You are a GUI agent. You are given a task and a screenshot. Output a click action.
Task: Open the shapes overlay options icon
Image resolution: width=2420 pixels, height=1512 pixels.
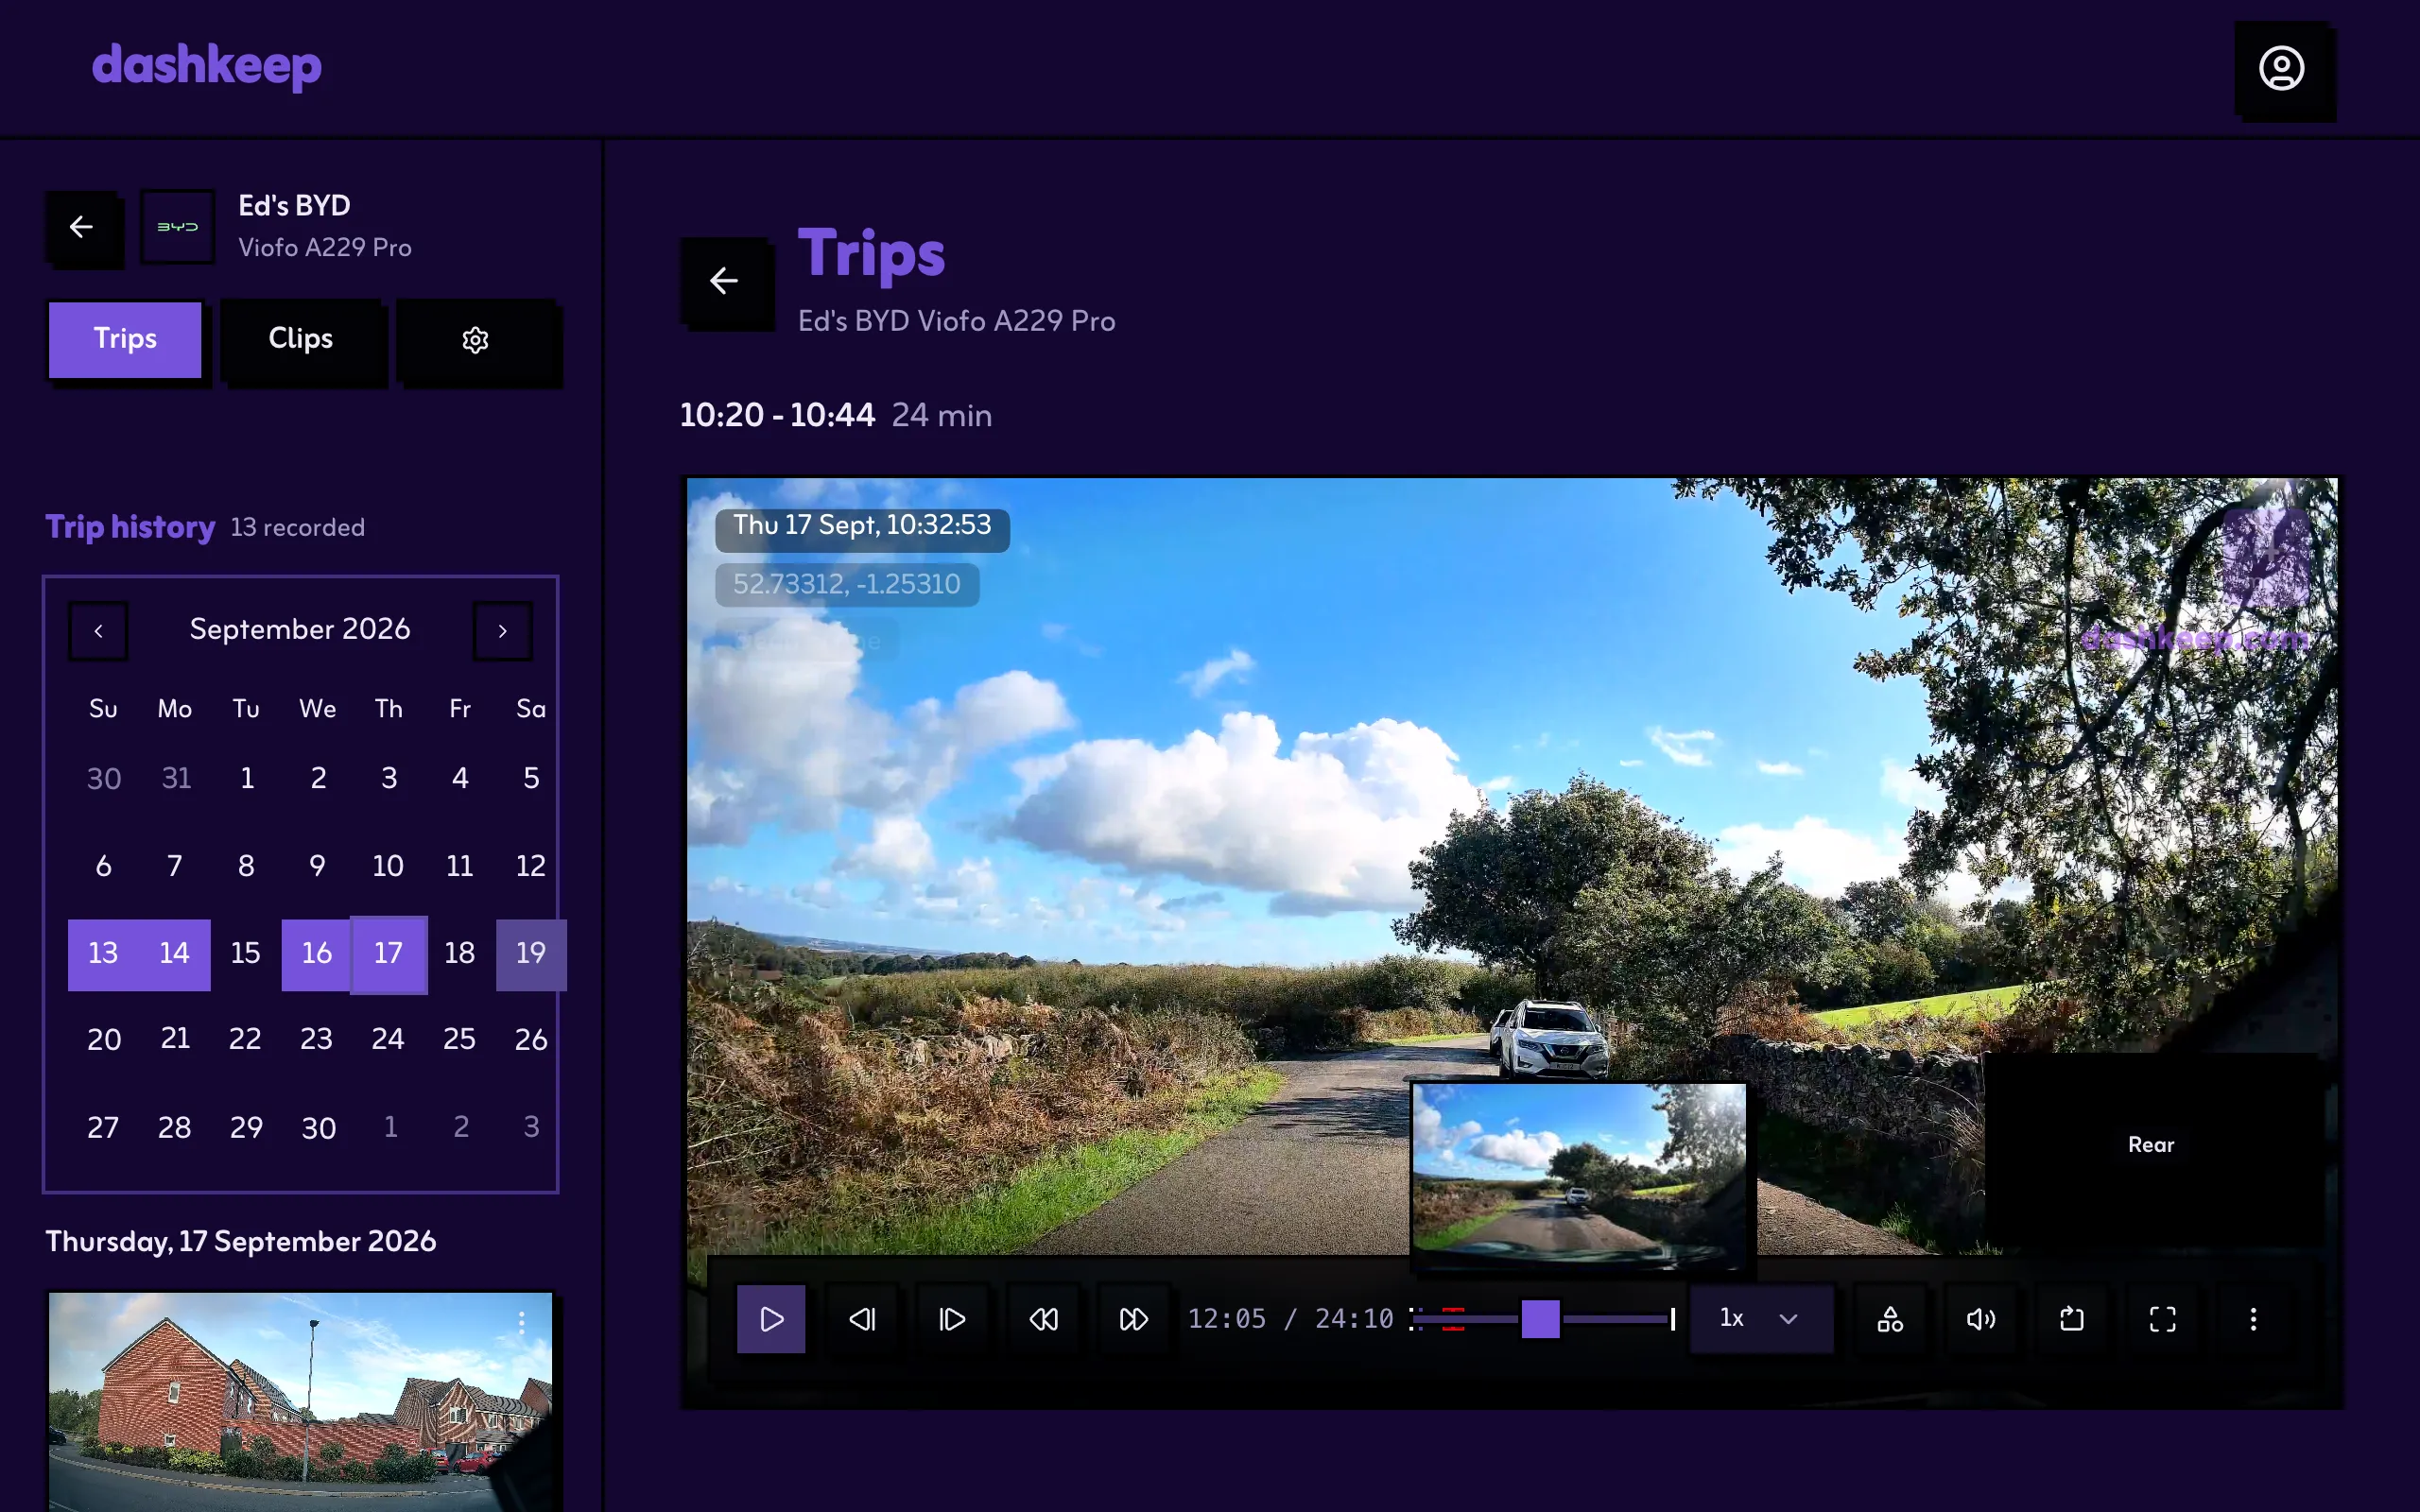tap(1890, 1319)
